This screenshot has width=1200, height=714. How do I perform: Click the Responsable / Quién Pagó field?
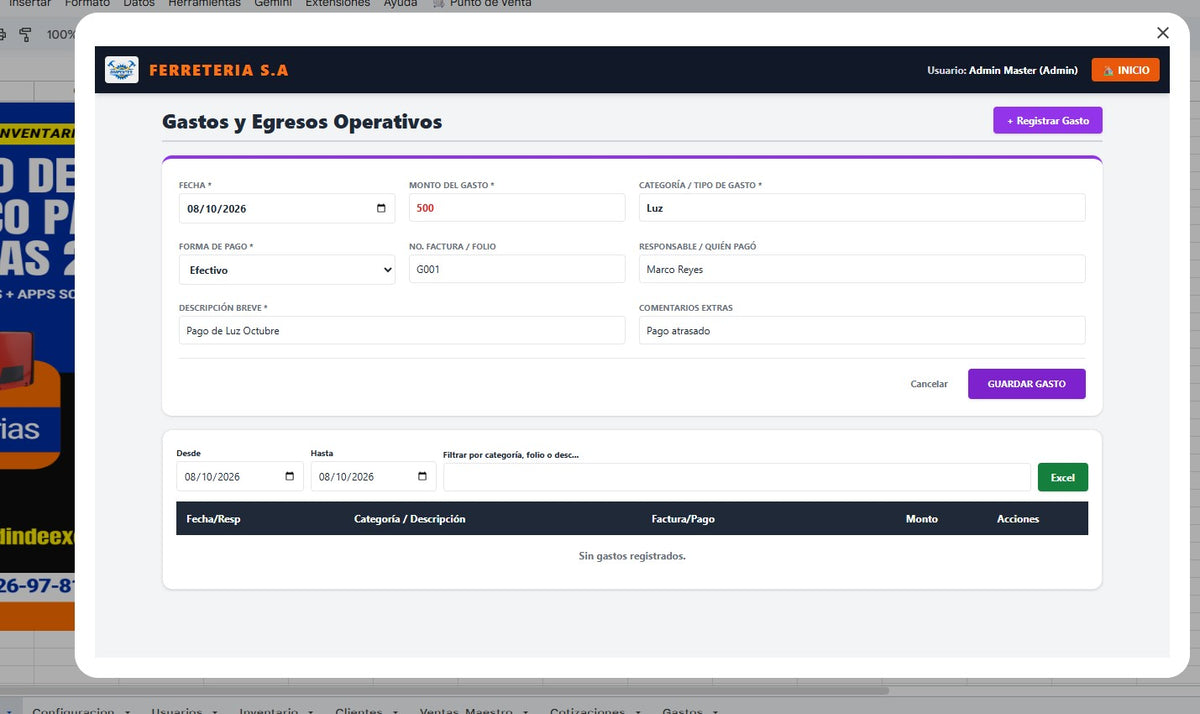click(x=862, y=269)
